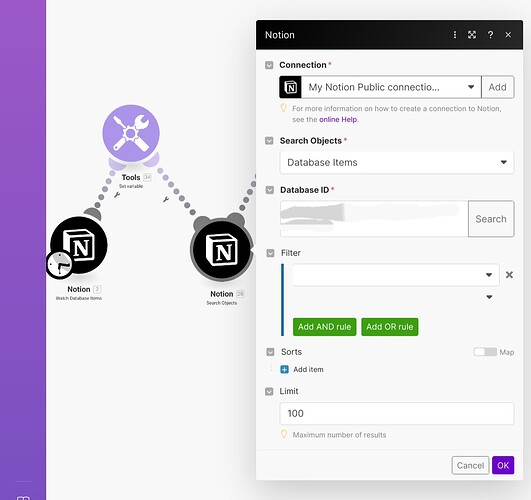531x500 pixels.
Task: Select the Notion Search Objects module
Action: click(222, 250)
